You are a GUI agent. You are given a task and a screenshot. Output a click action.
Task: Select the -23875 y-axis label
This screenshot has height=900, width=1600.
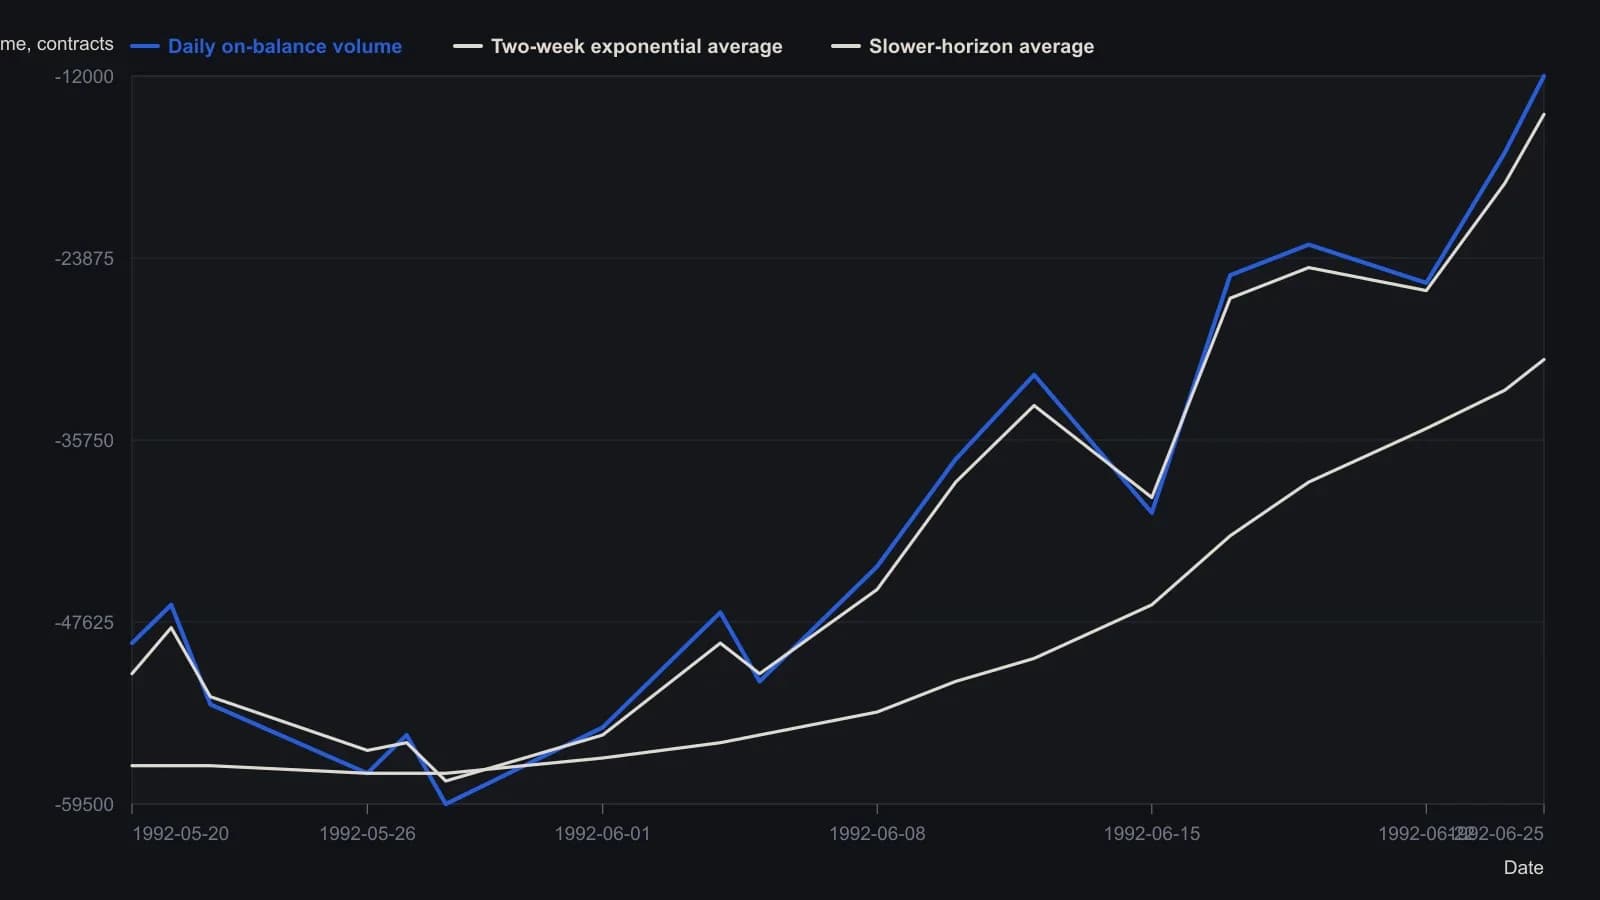click(x=84, y=259)
